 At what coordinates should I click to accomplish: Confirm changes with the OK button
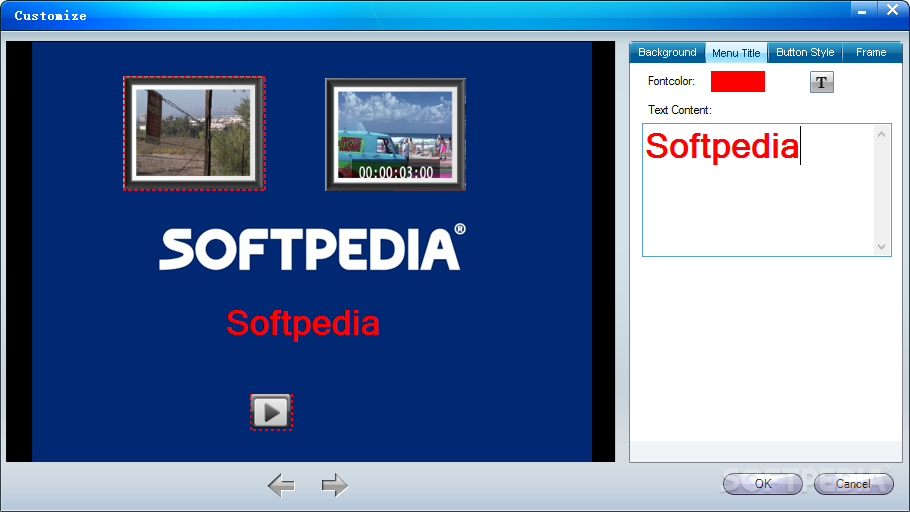(763, 484)
